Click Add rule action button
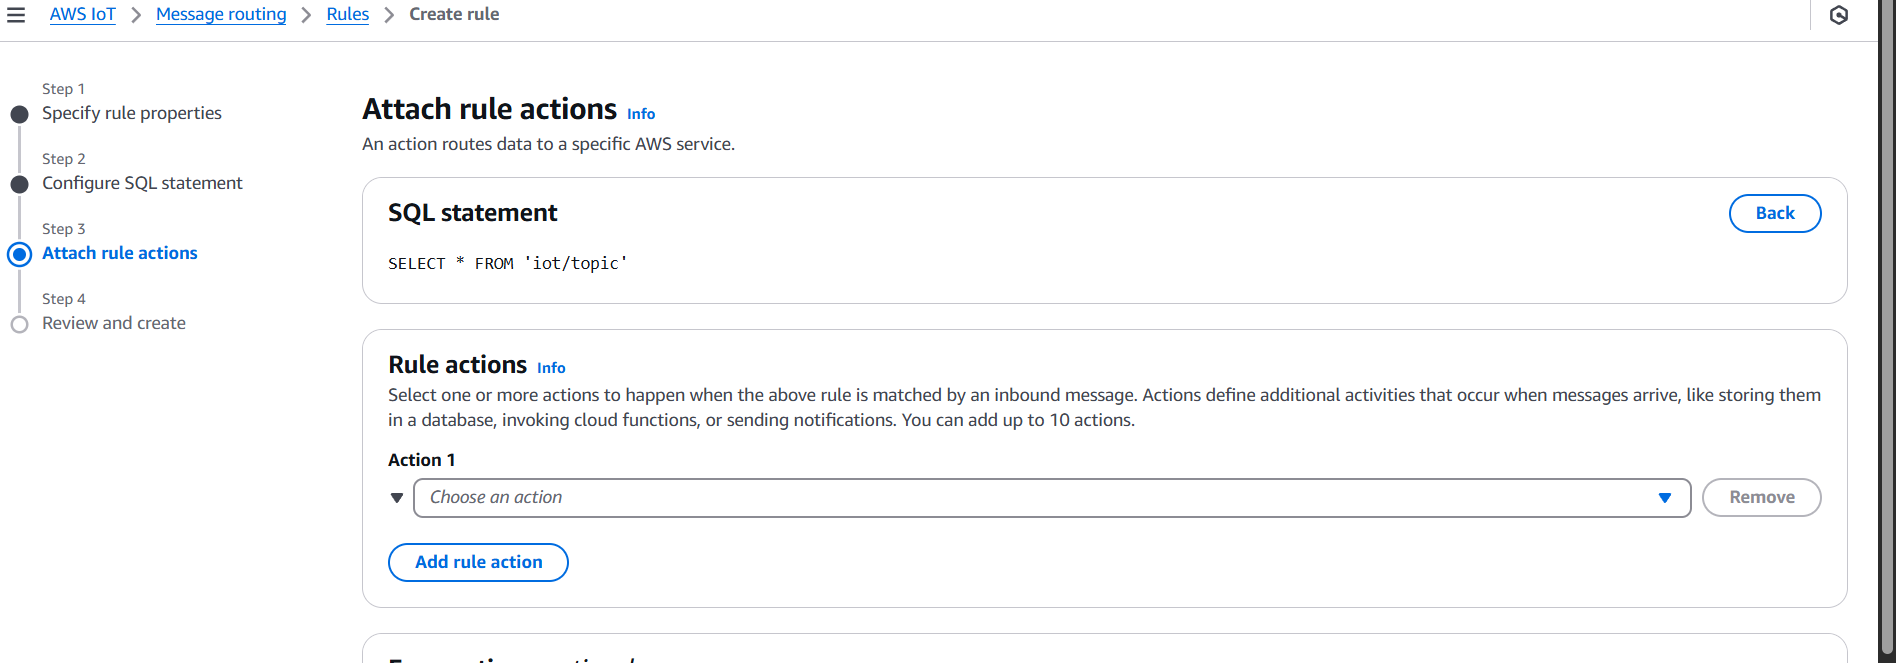The image size is (1896, 663). click(x=478, y=562)
